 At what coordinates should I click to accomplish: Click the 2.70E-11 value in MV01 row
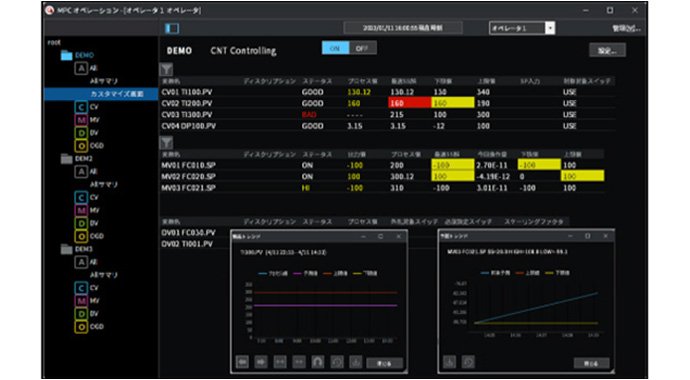[x=492, y=165]
